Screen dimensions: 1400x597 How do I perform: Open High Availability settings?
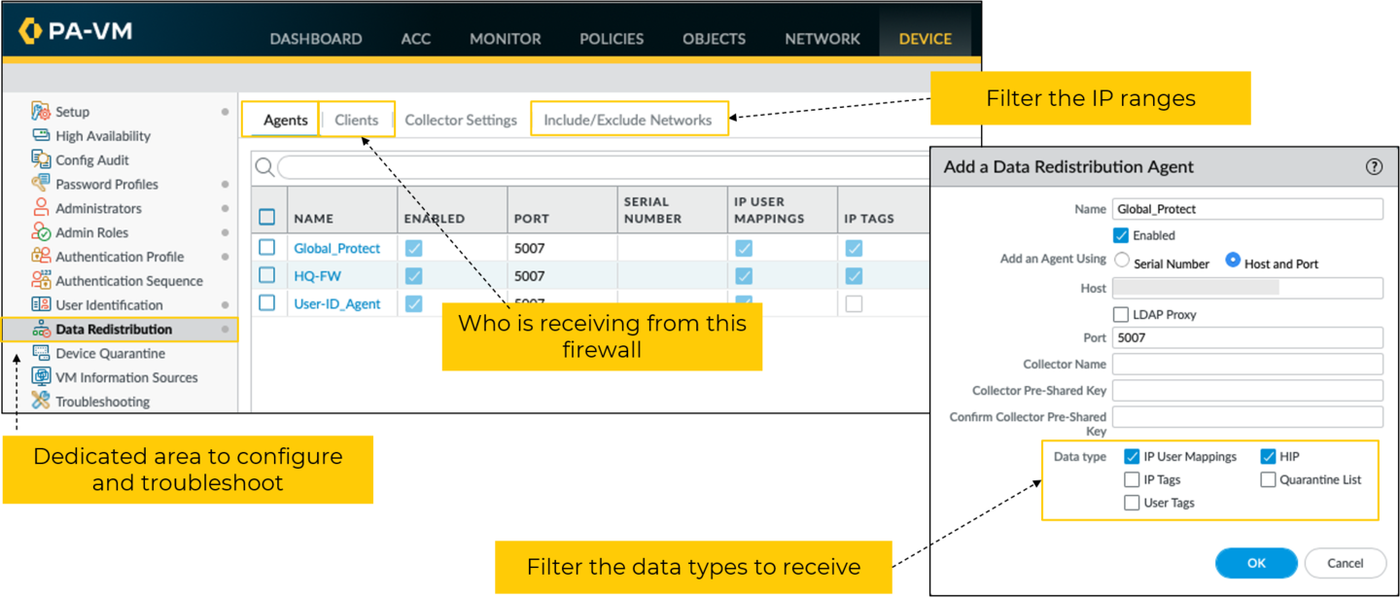103,136
